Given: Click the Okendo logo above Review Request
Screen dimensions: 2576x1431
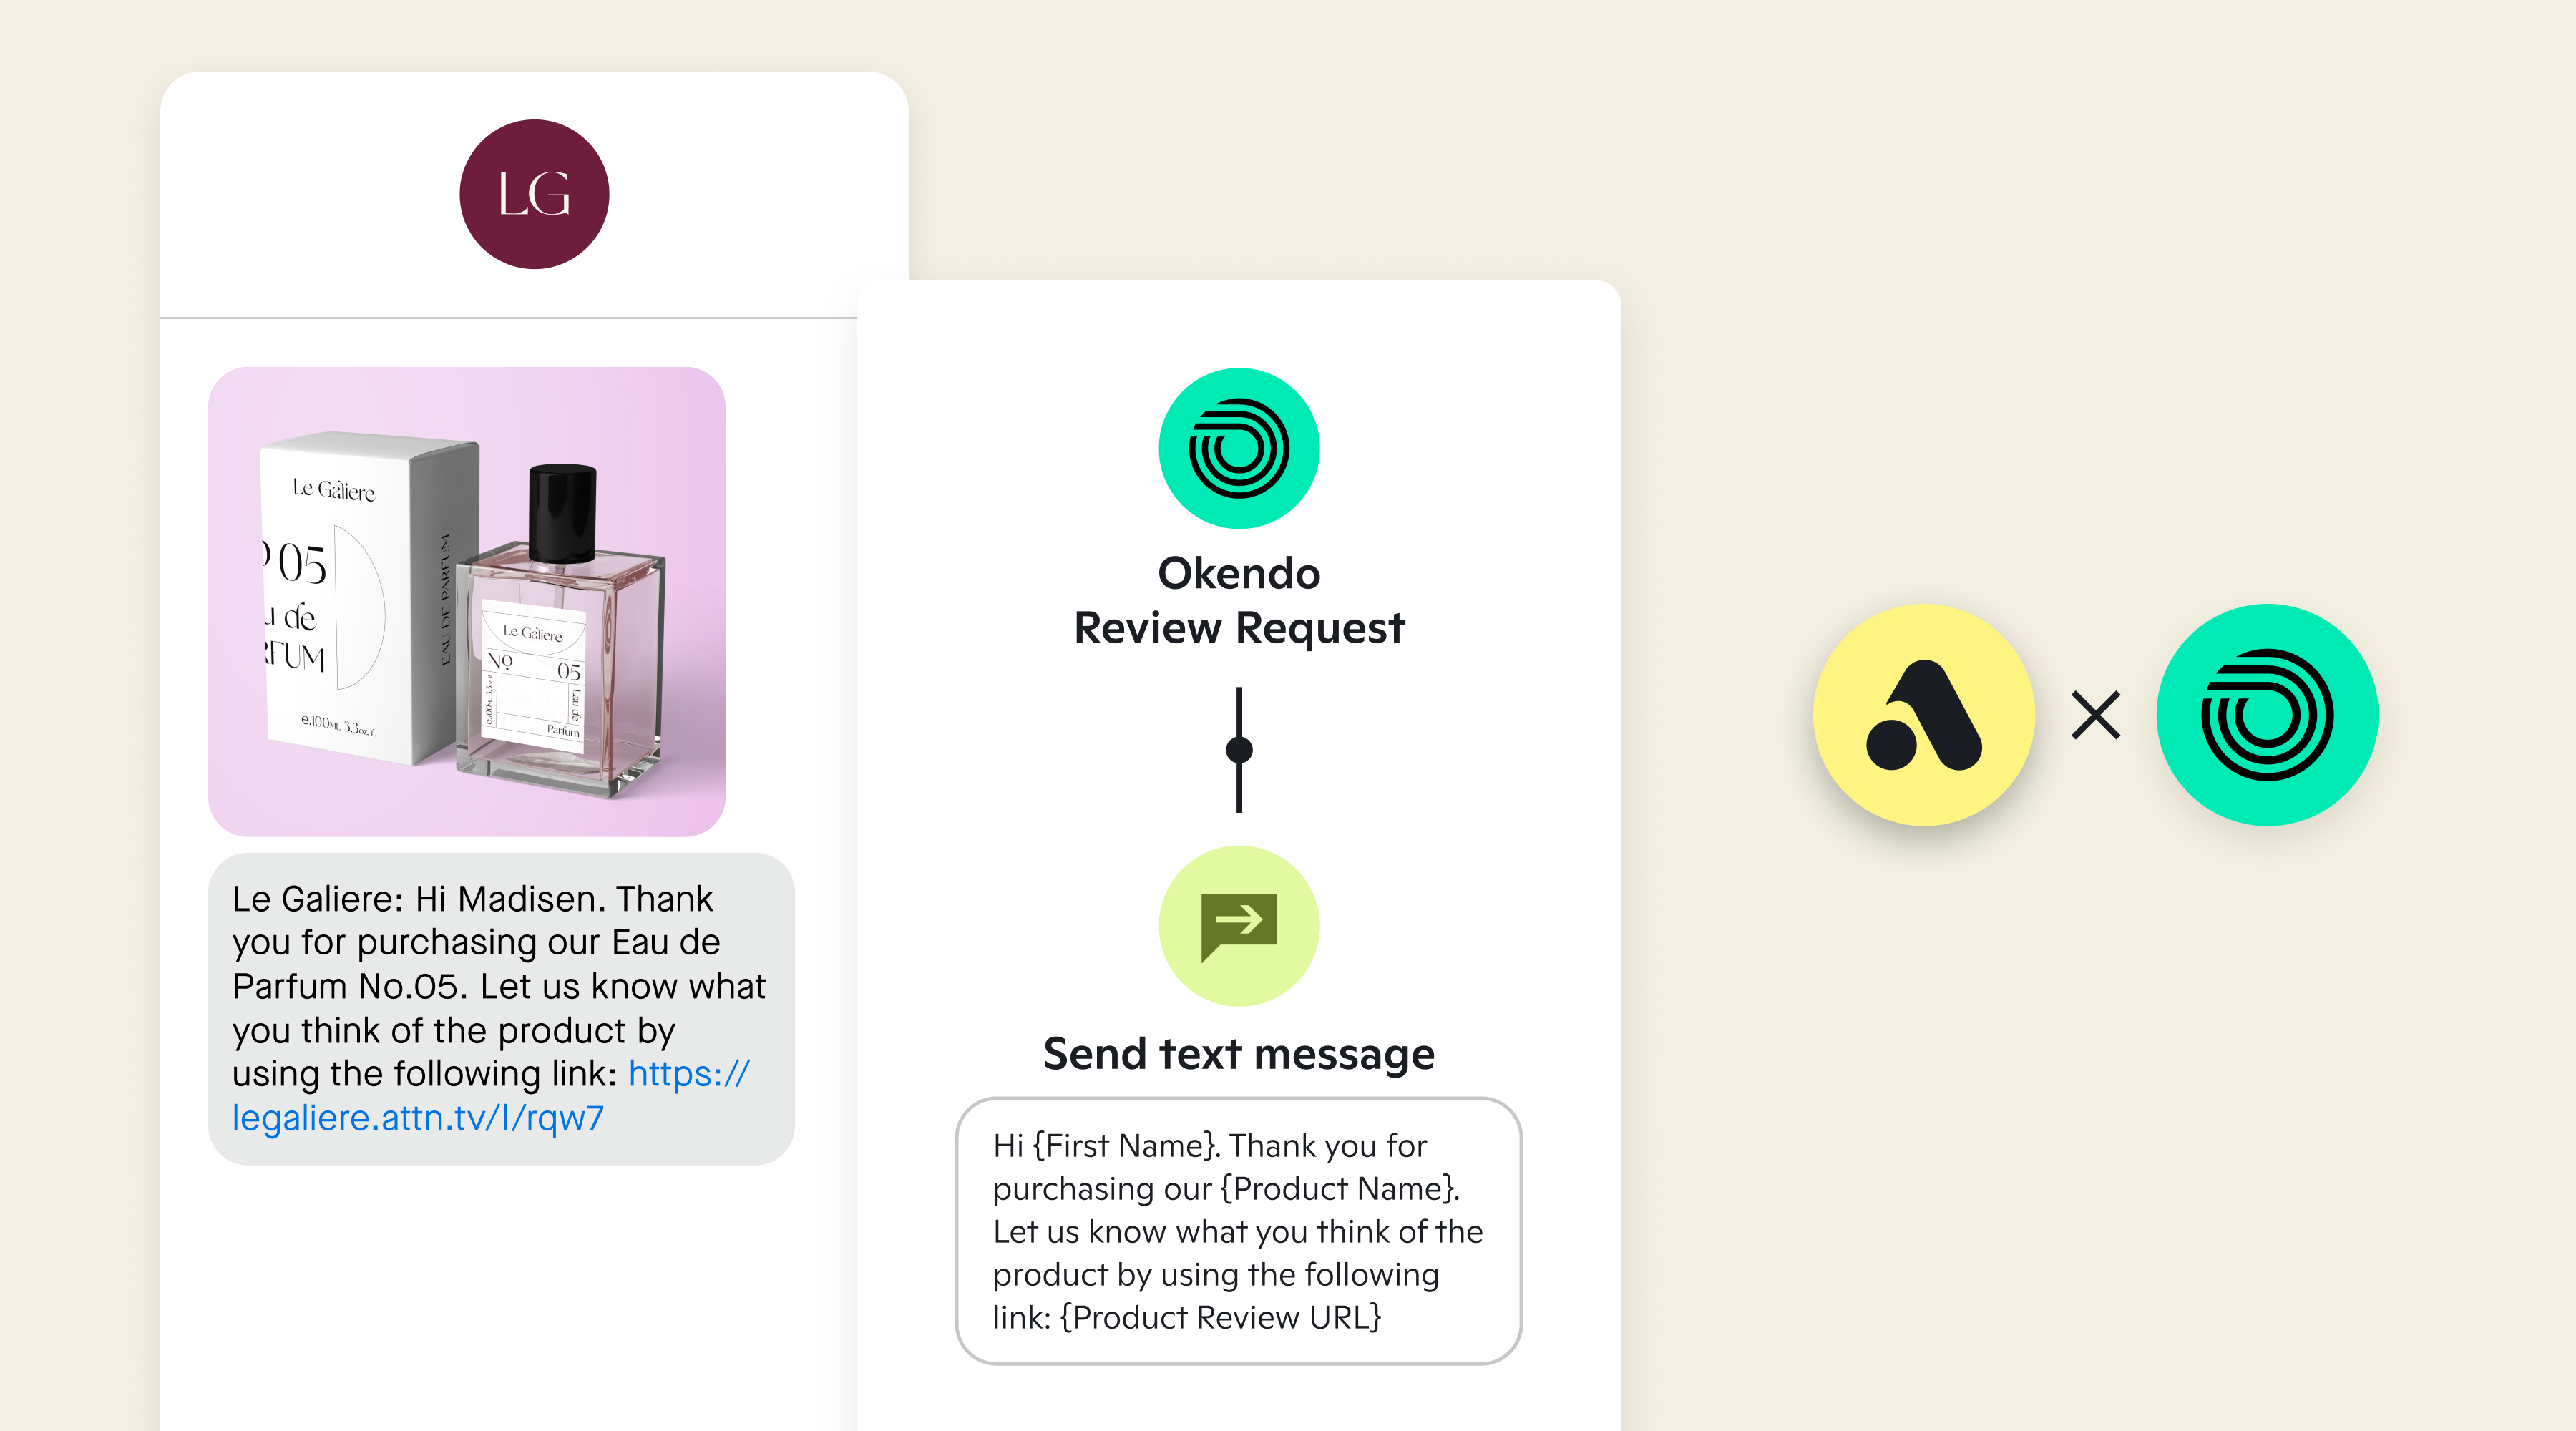Looking at the screenshot, I should pos(1239,448).
